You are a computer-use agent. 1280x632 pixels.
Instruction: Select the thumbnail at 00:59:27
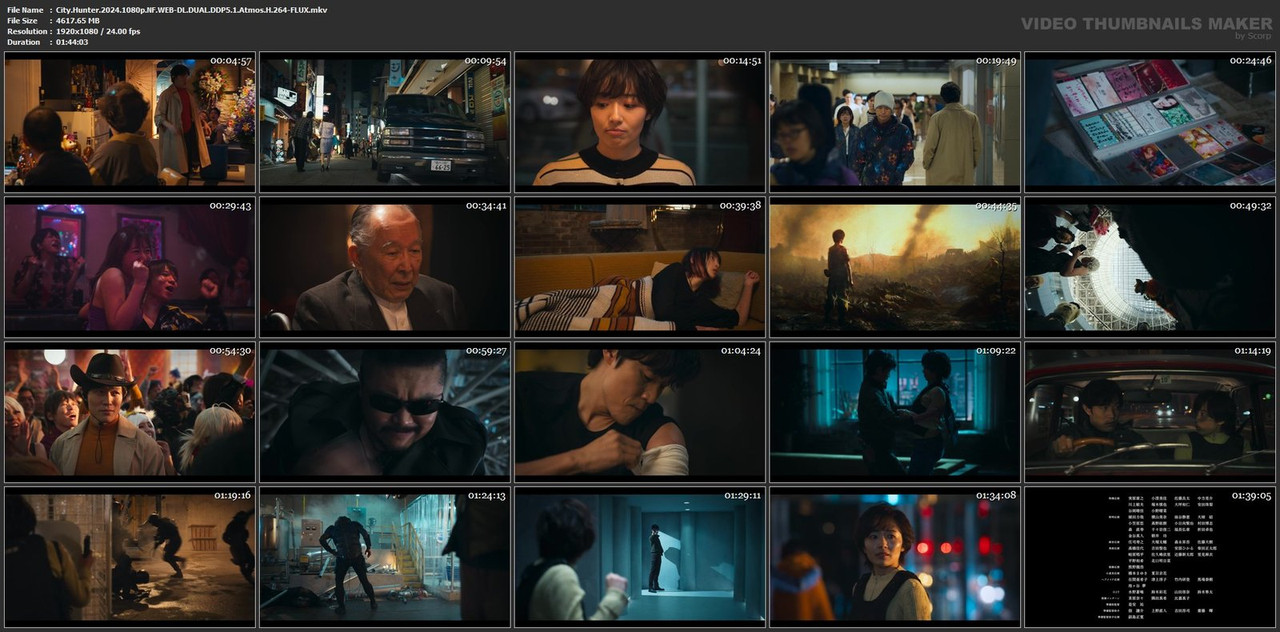(x=385, y=411)
